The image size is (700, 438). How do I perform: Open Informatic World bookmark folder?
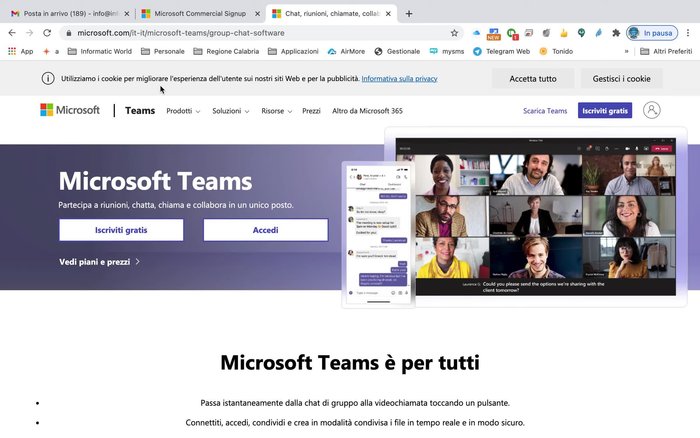coord(100,51)
